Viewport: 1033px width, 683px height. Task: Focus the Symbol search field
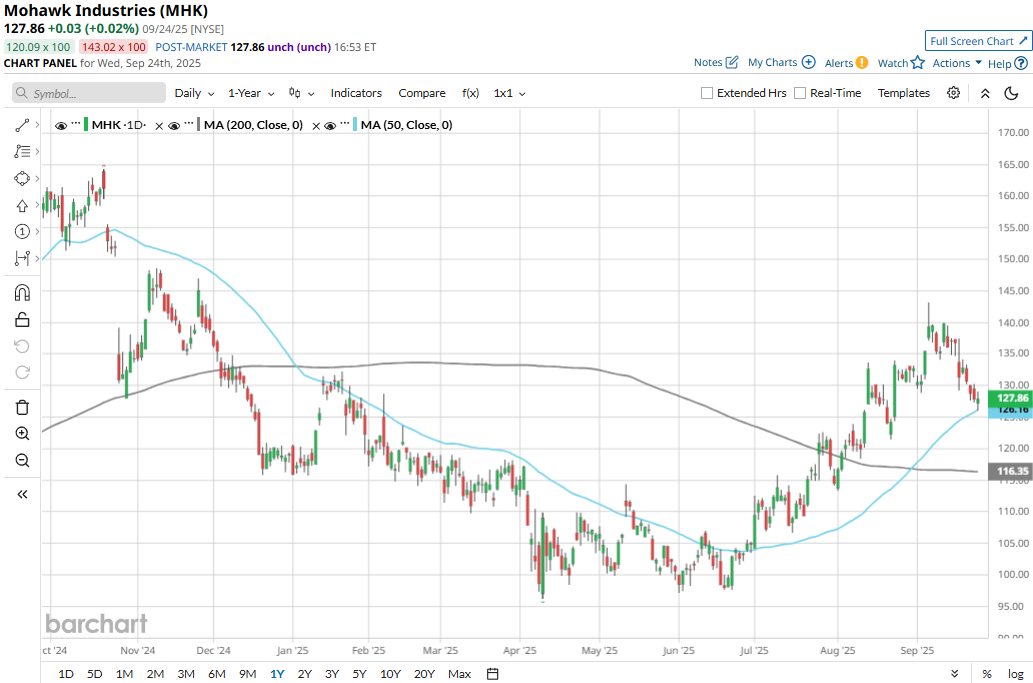pyautogui.click(x=89, y=93)
